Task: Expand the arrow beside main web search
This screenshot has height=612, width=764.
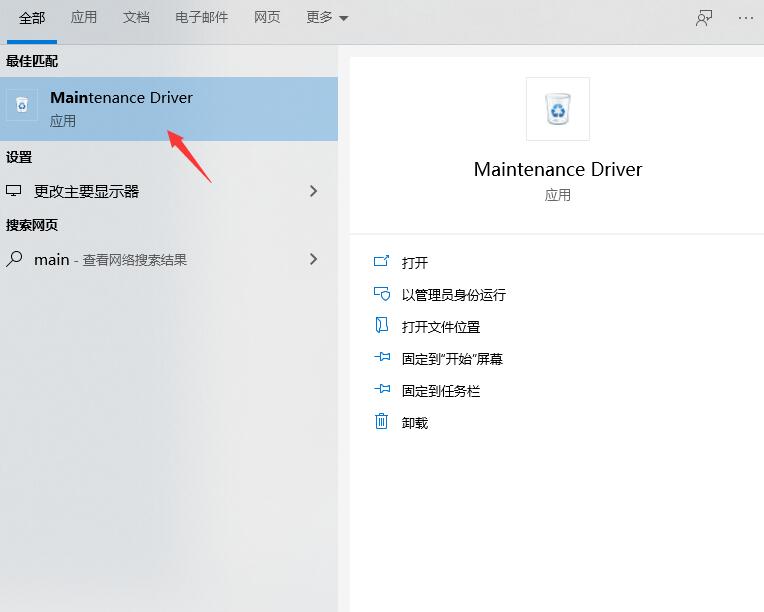Action: 313,259
